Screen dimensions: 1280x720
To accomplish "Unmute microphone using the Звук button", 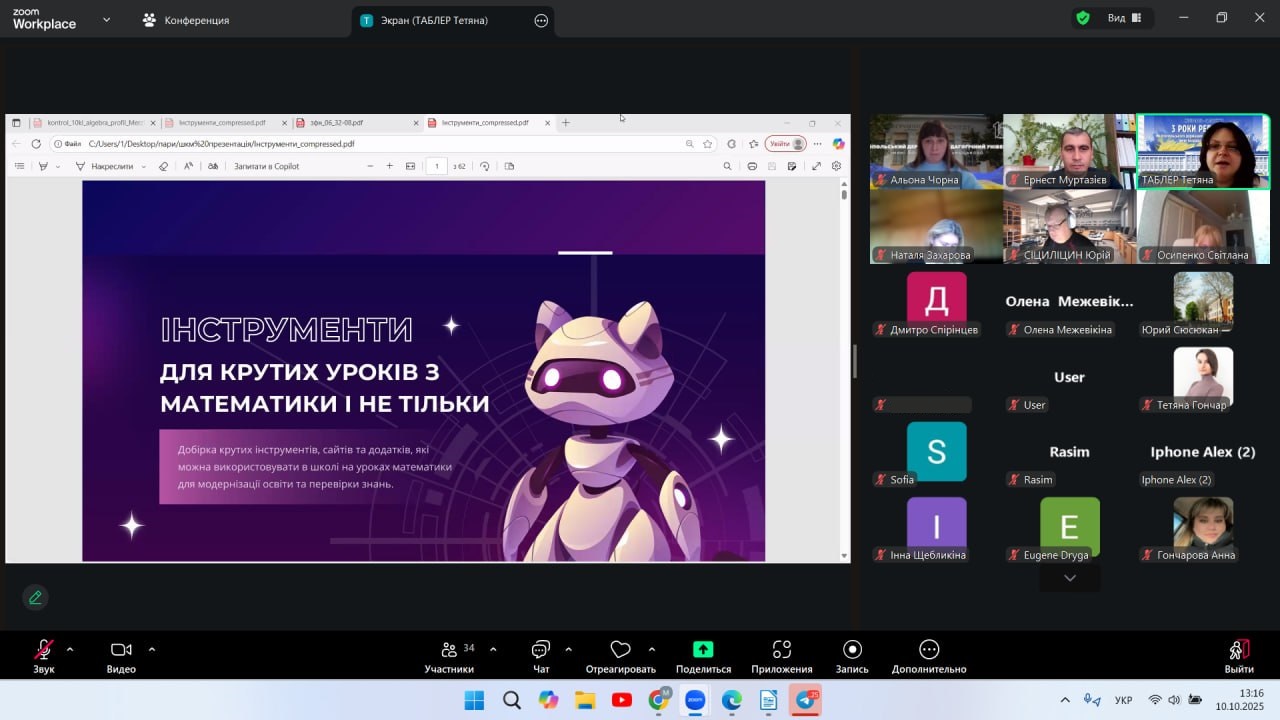I will coord(44,656).
